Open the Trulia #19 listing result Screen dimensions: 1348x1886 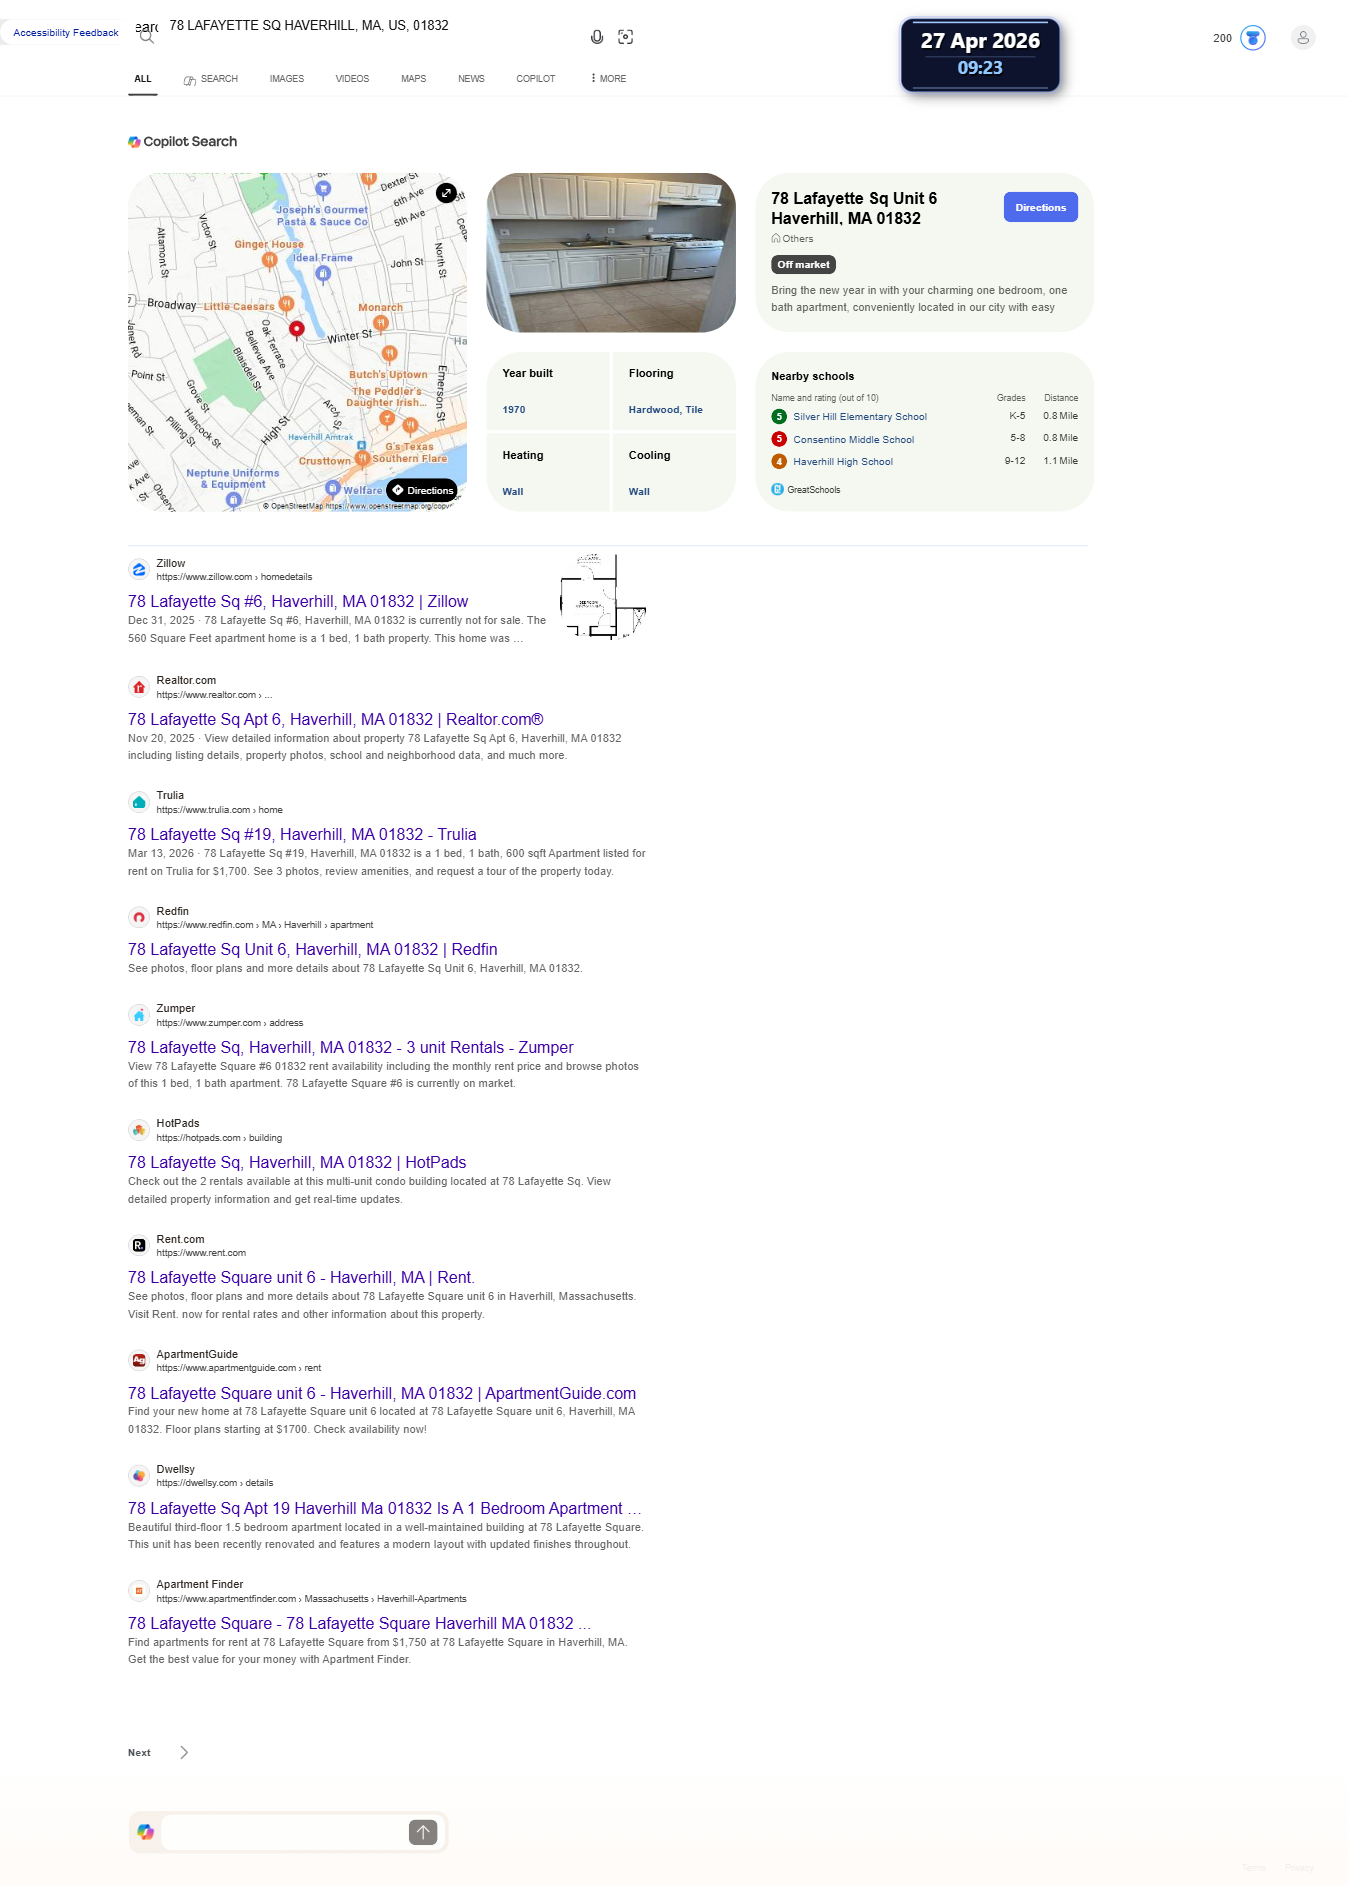[302, 835]
